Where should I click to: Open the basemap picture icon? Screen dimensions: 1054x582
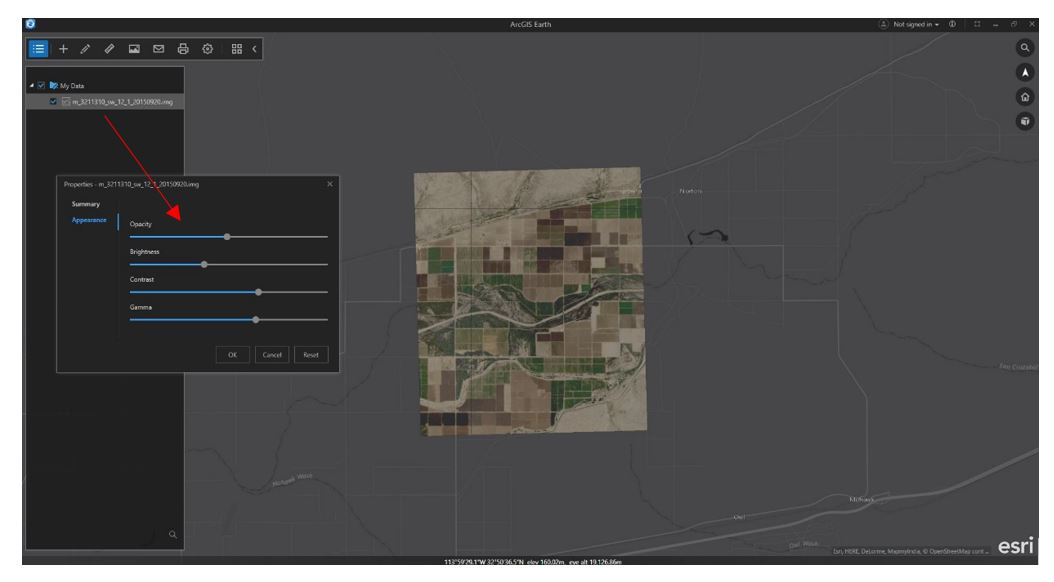[x=134, y=49]
